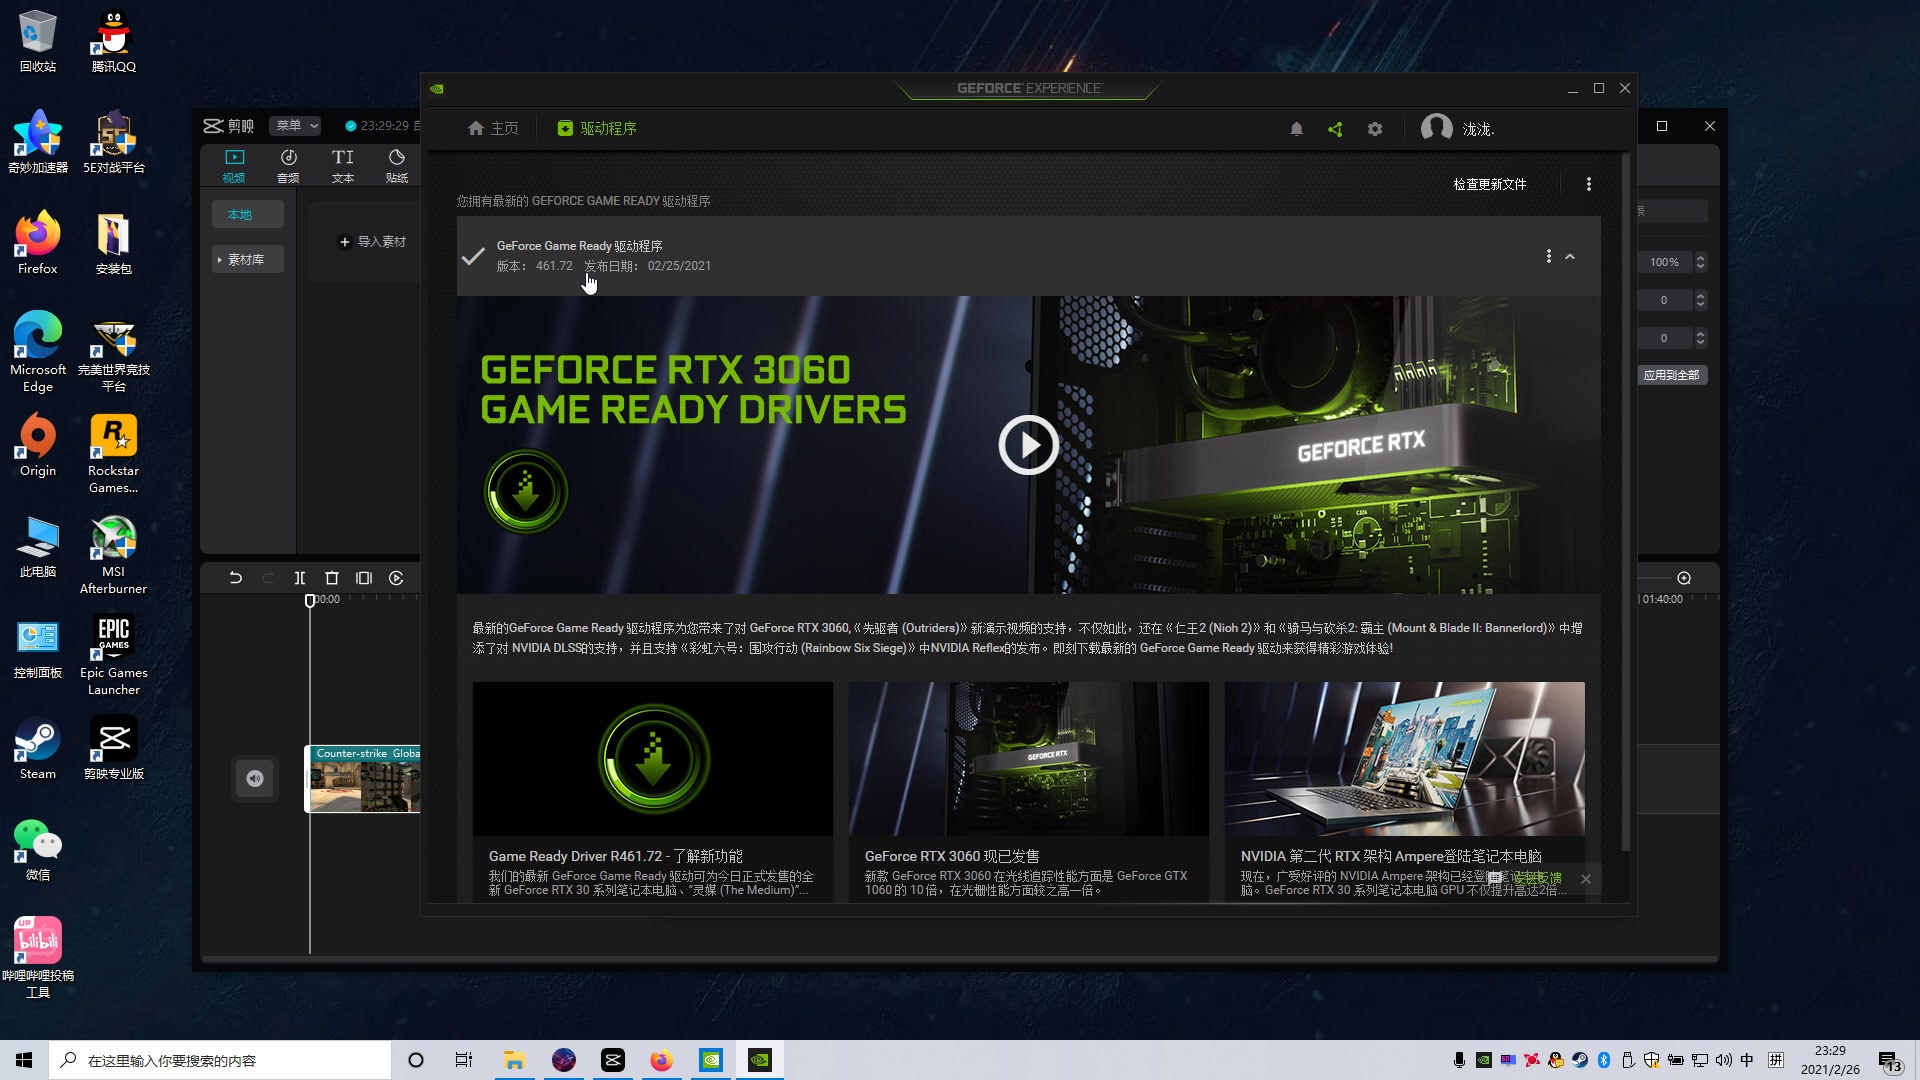
Task: Select the 贴纸 sticker icon tab
Action: [397, 165]
